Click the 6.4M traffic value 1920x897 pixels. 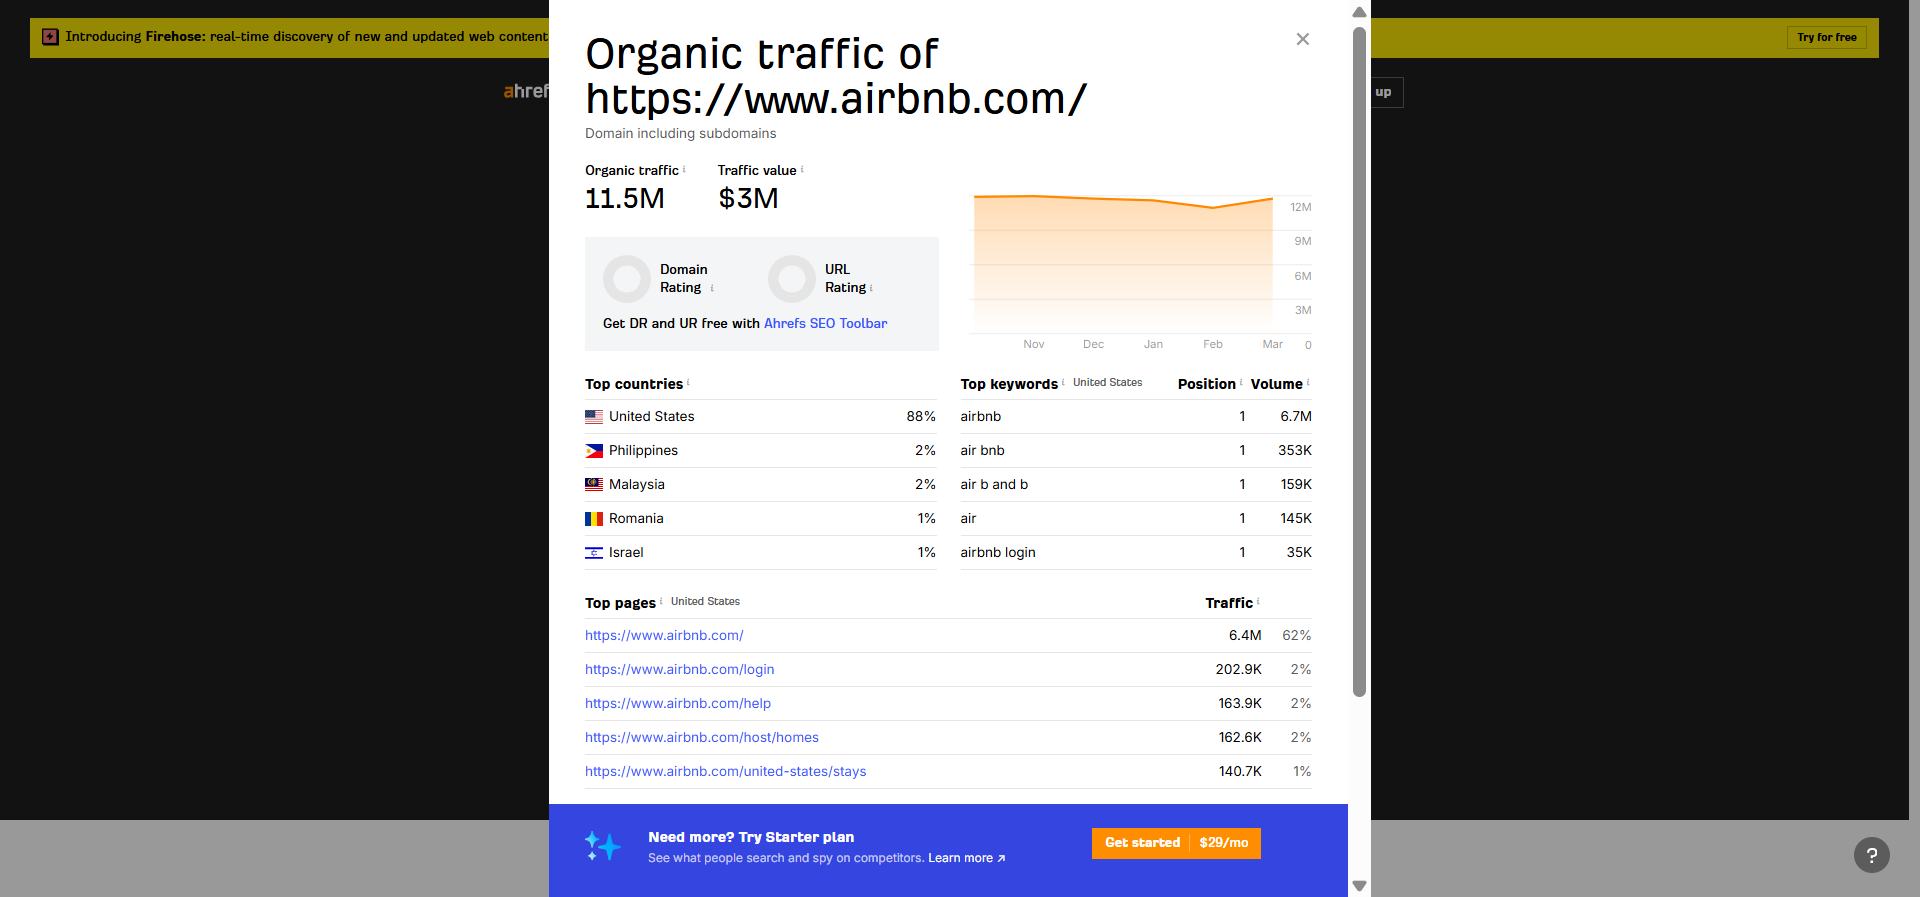[x=1245, y=635]
